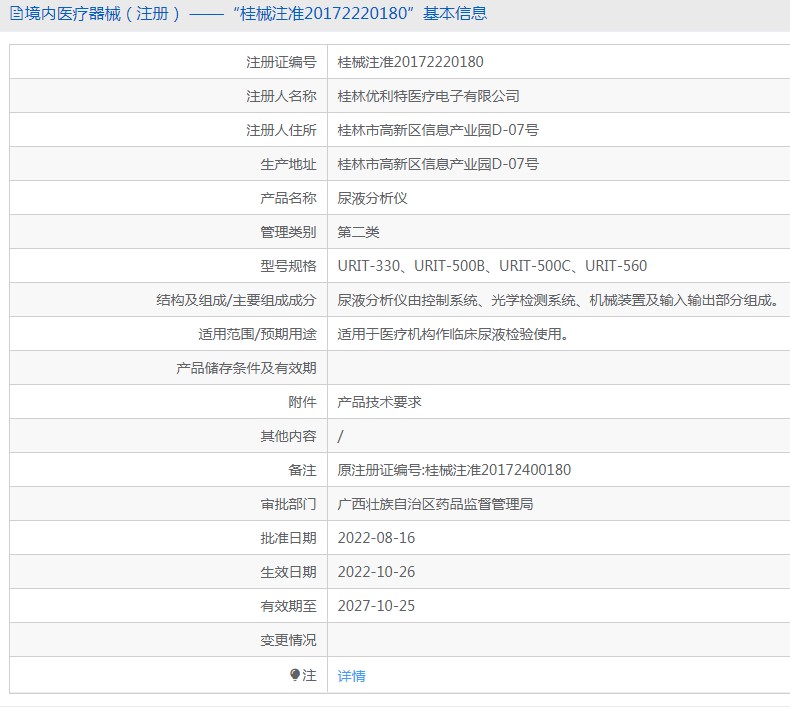The width and height of the screenshot is (790, 724).
Task: Click the 注册人名称 label
Action: click(281, 96)
